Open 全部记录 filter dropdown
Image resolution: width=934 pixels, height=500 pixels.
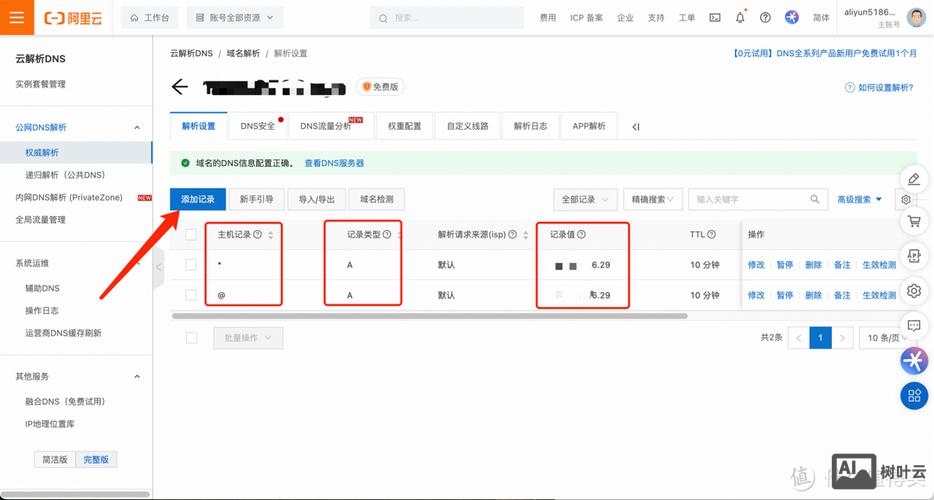tap(584, 199)
